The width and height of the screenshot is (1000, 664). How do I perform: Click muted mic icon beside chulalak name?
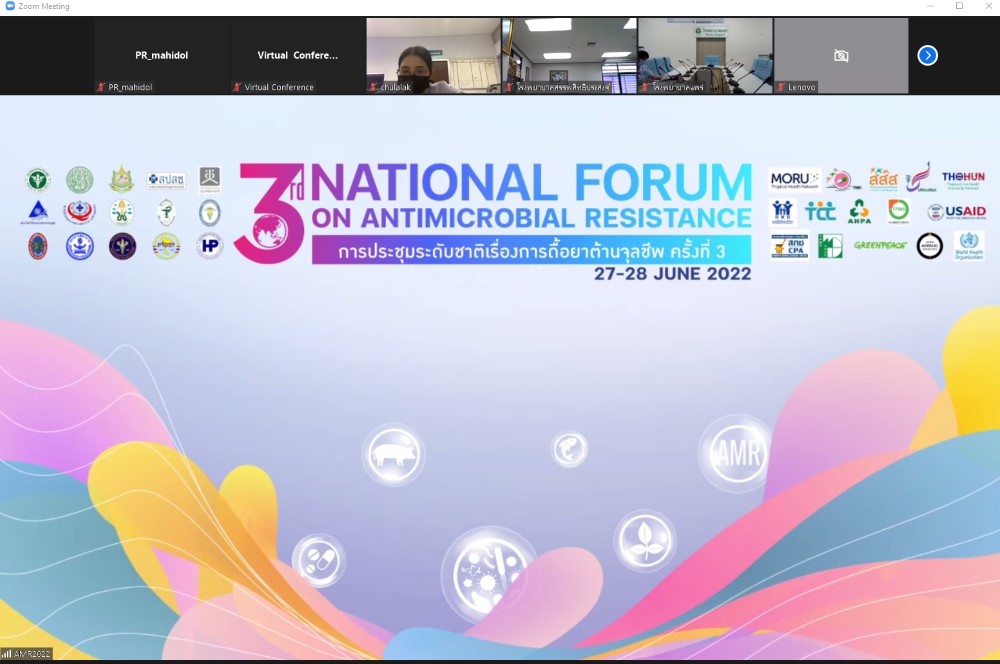click(x=373, y=87)
